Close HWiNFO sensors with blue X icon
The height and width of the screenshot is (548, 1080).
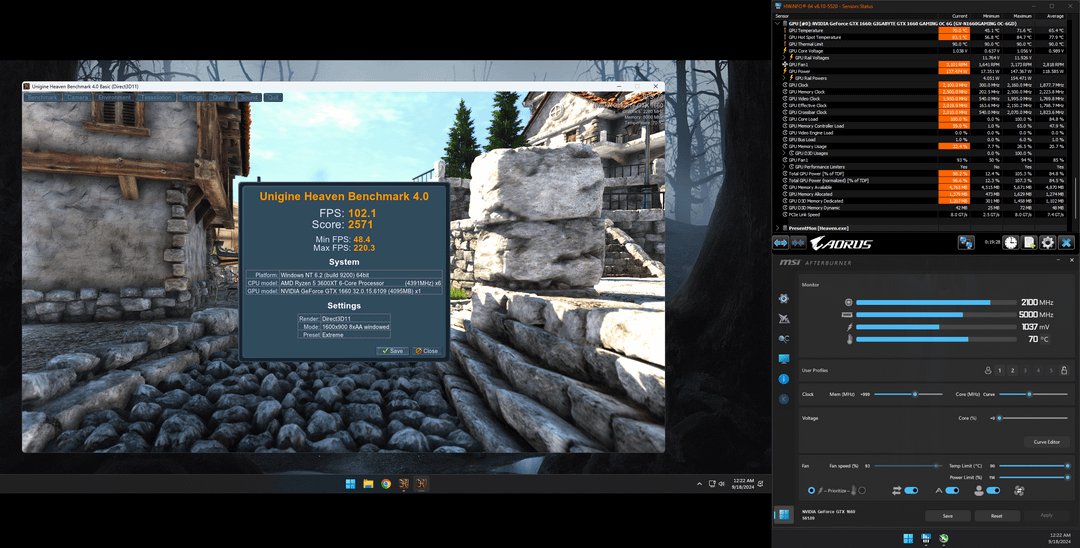pyautogui.click(x=1066, y=242)
